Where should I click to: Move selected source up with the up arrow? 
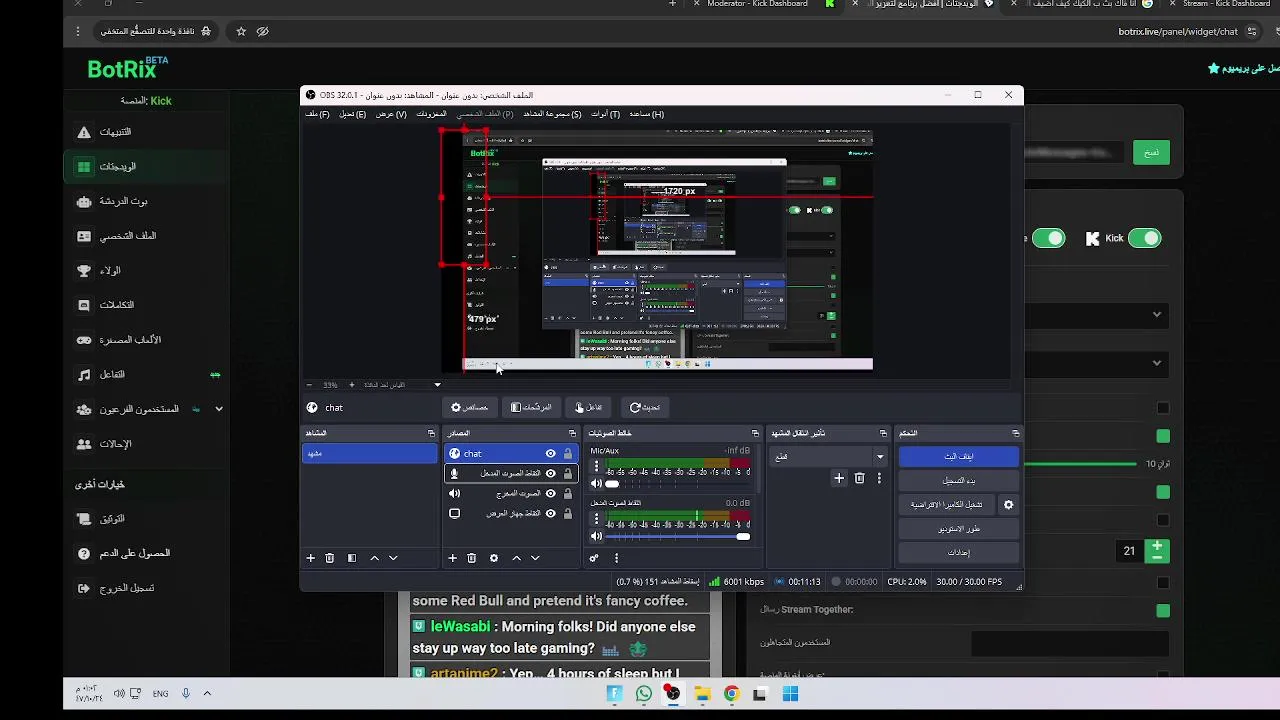[x=516, y=558]
